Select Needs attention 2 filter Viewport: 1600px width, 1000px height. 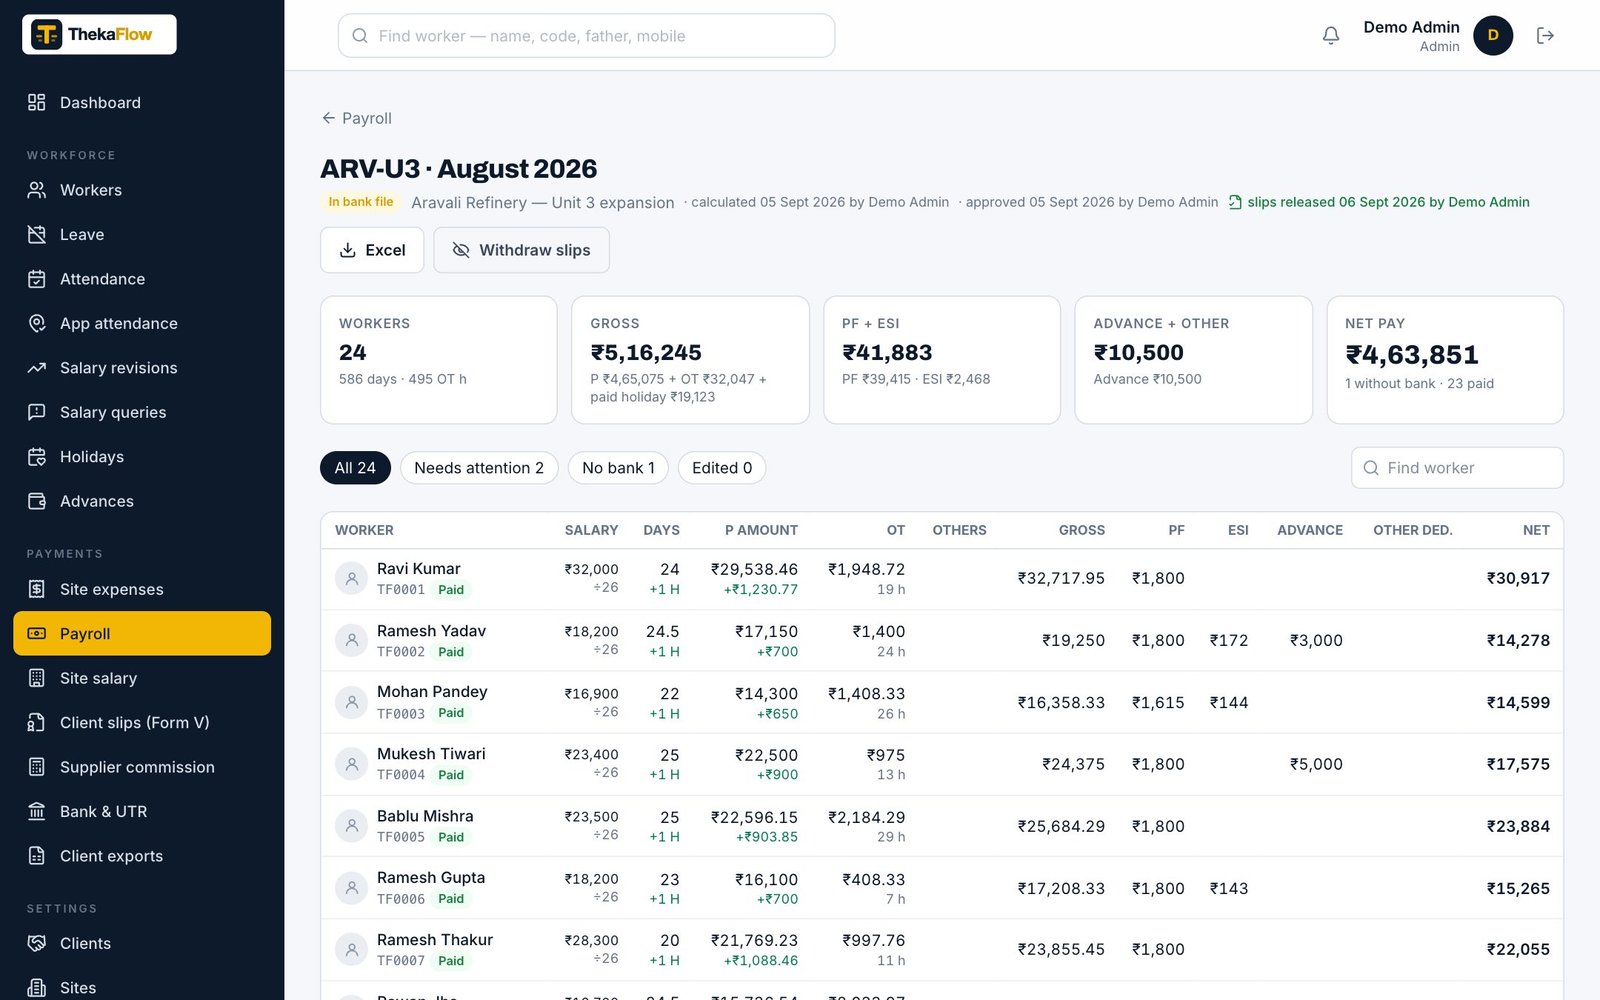(x=479, y=468)
